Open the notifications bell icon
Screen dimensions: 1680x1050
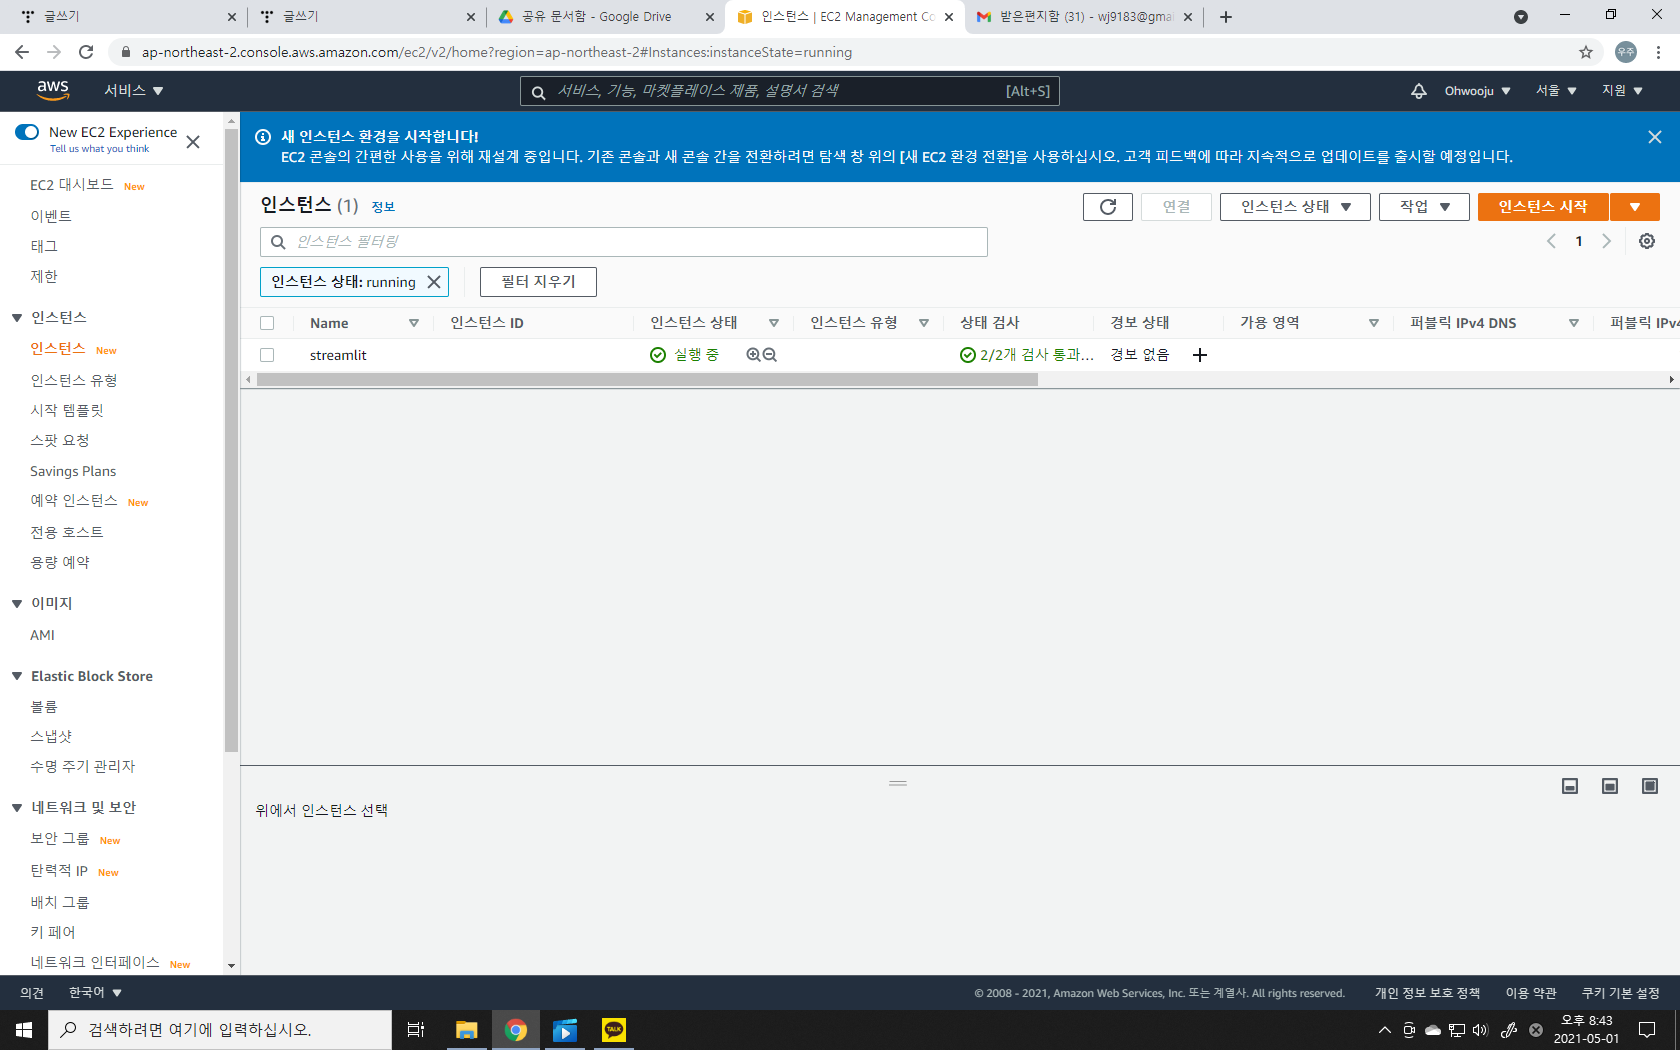pyautogui.click(x=1418, y=91)
